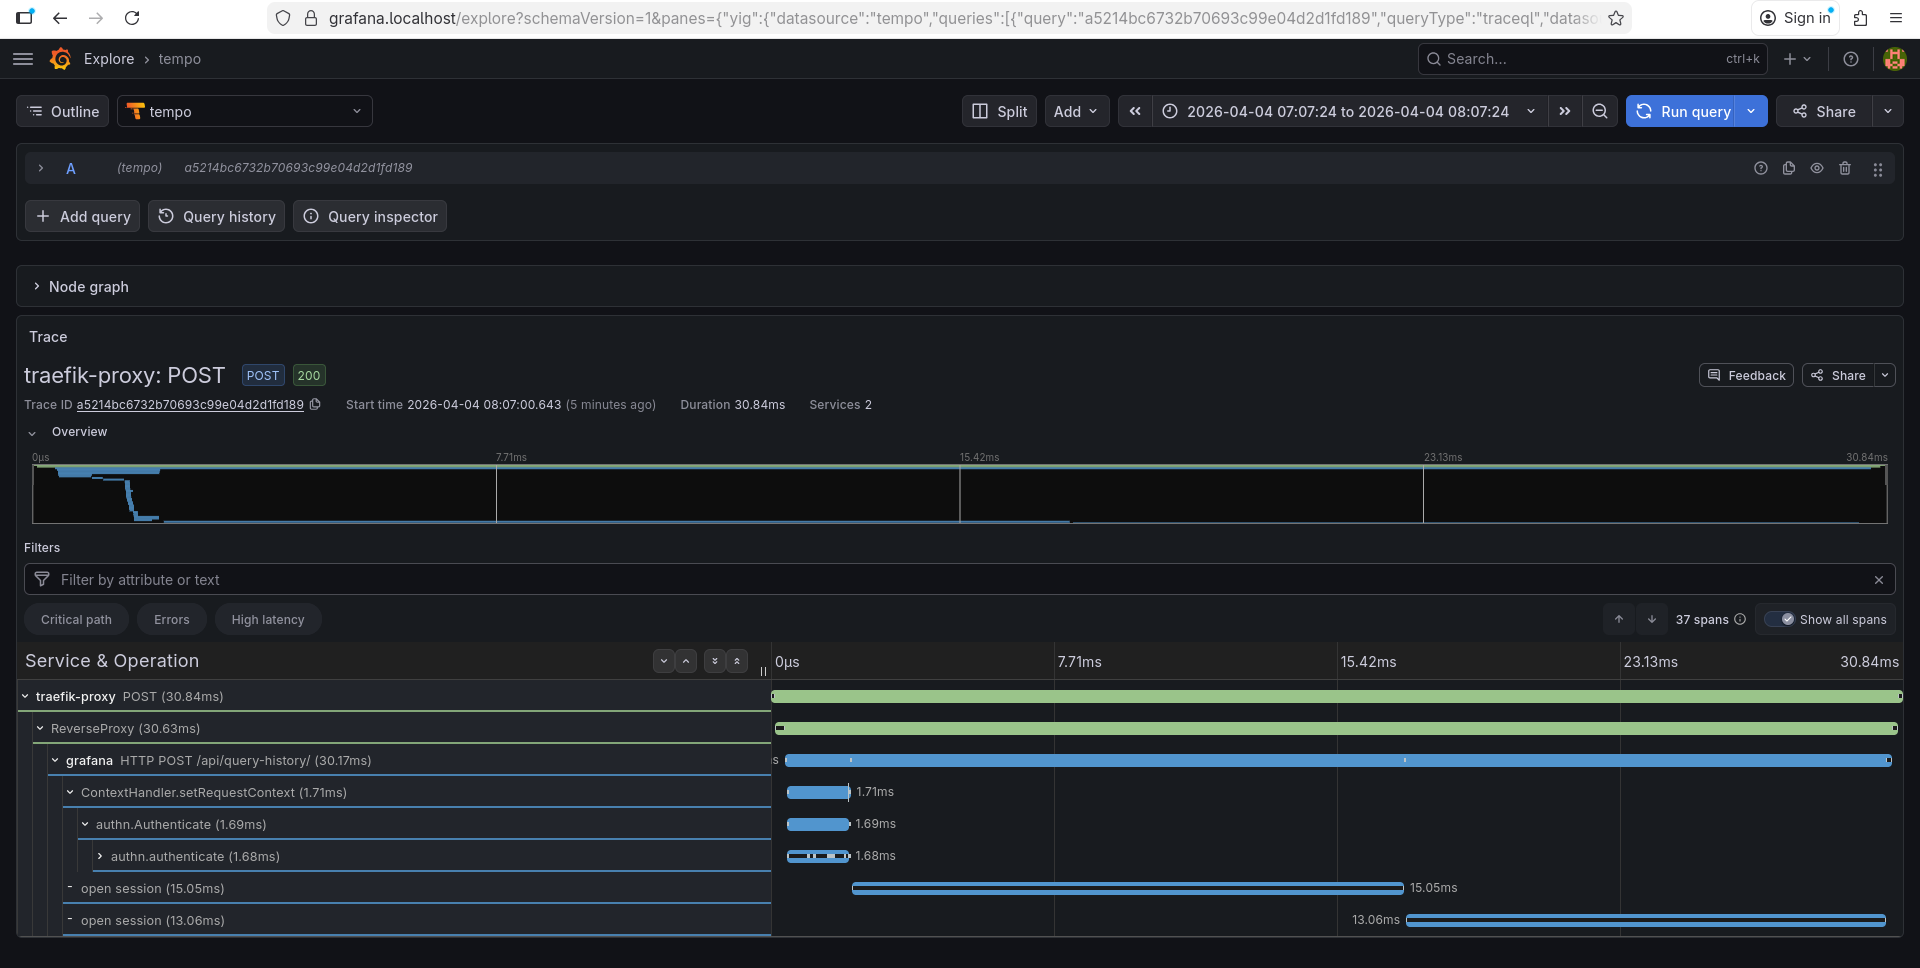The height and width of the screenshot is (968, 1920).
Task: Jump to previous matching span
Action: point(1619,619)
